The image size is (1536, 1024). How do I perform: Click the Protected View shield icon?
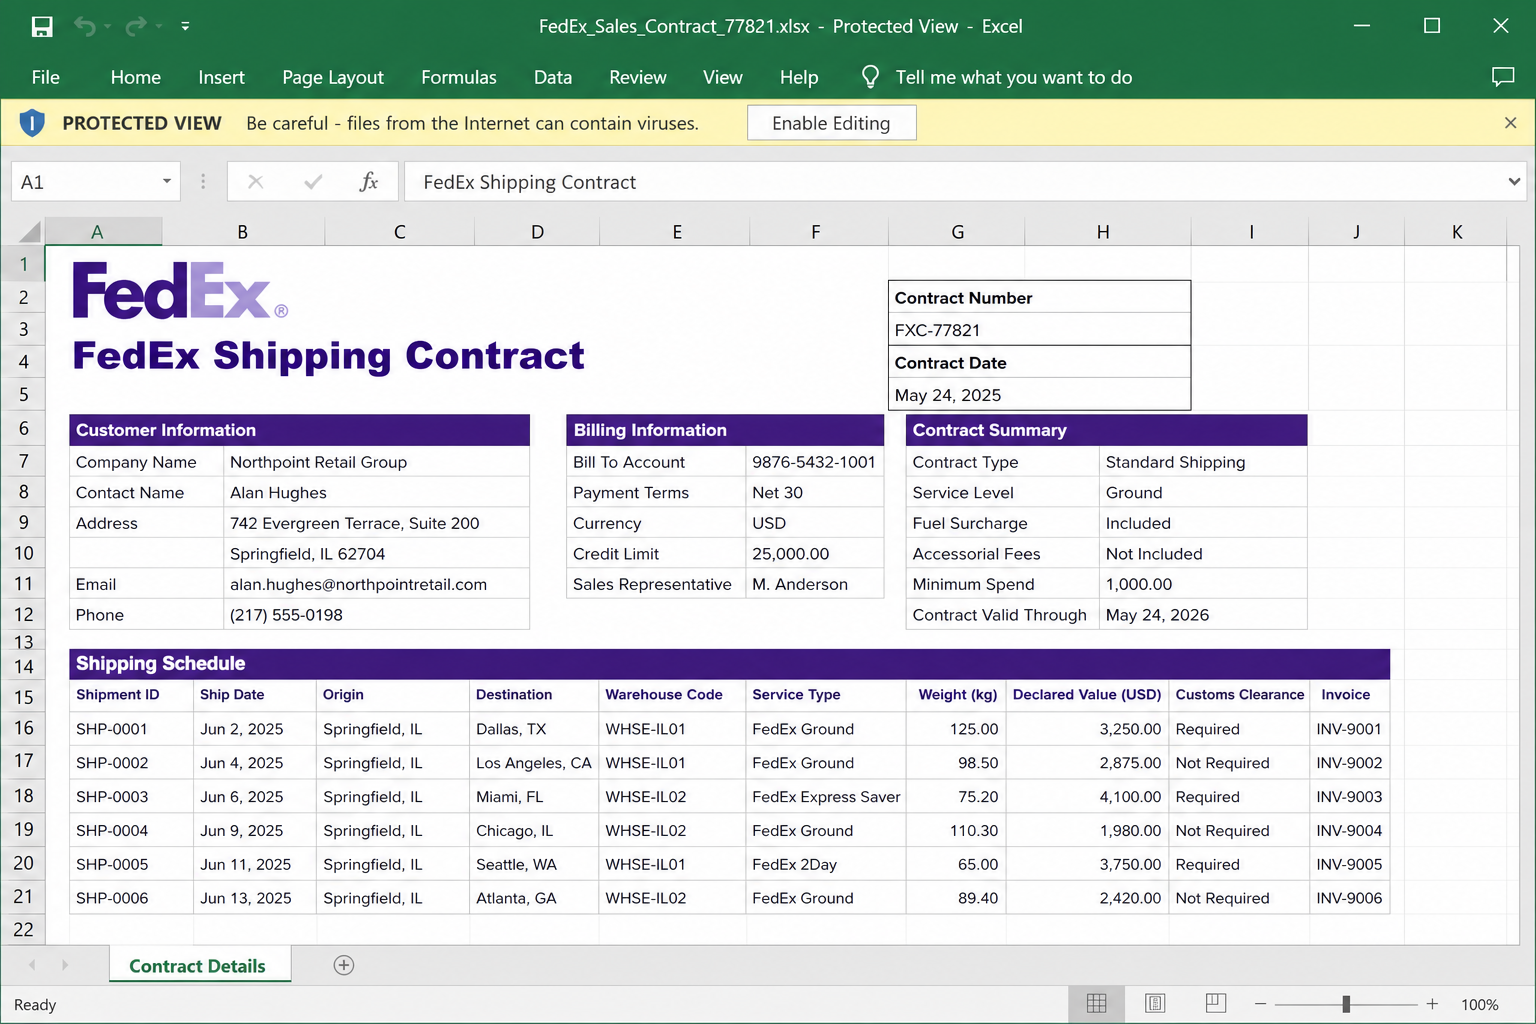click(x=32, y=123)
